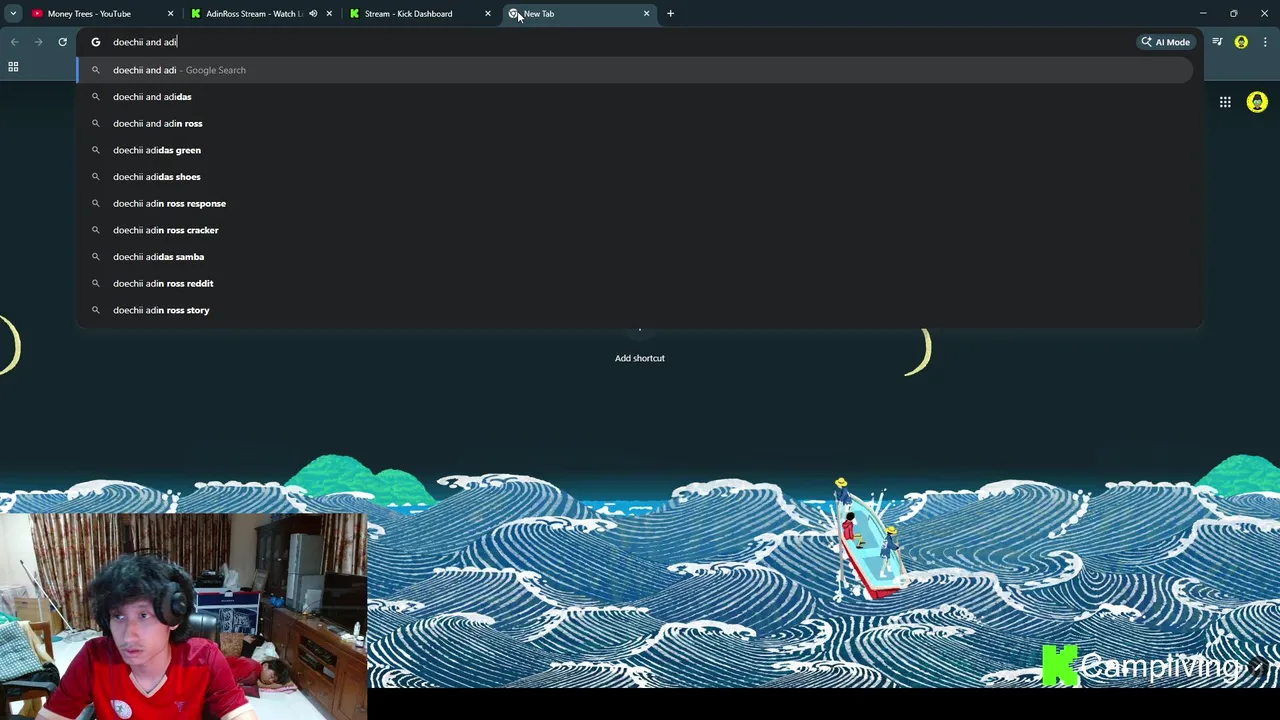
Task: Minimize the Chrome window
Action: coord(1203,14)
